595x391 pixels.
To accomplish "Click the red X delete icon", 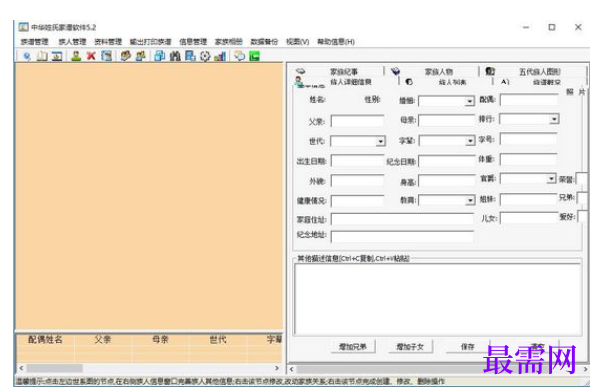I will [91, 56].
